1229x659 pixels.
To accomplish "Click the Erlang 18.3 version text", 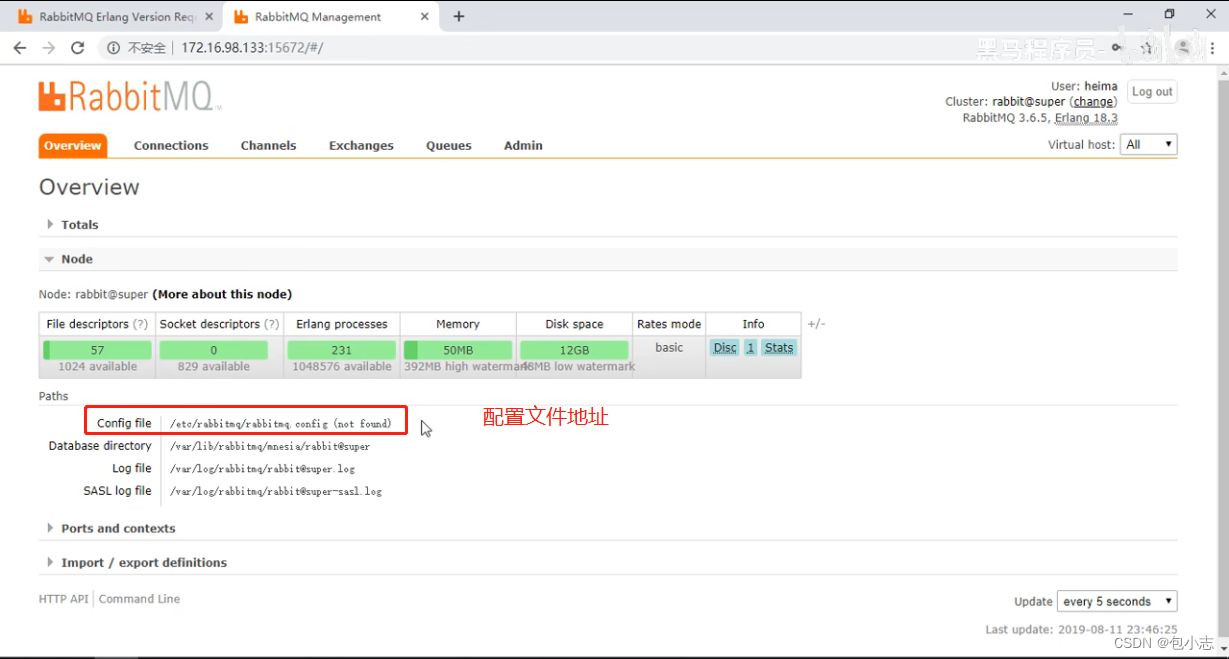I will 1086,118.
